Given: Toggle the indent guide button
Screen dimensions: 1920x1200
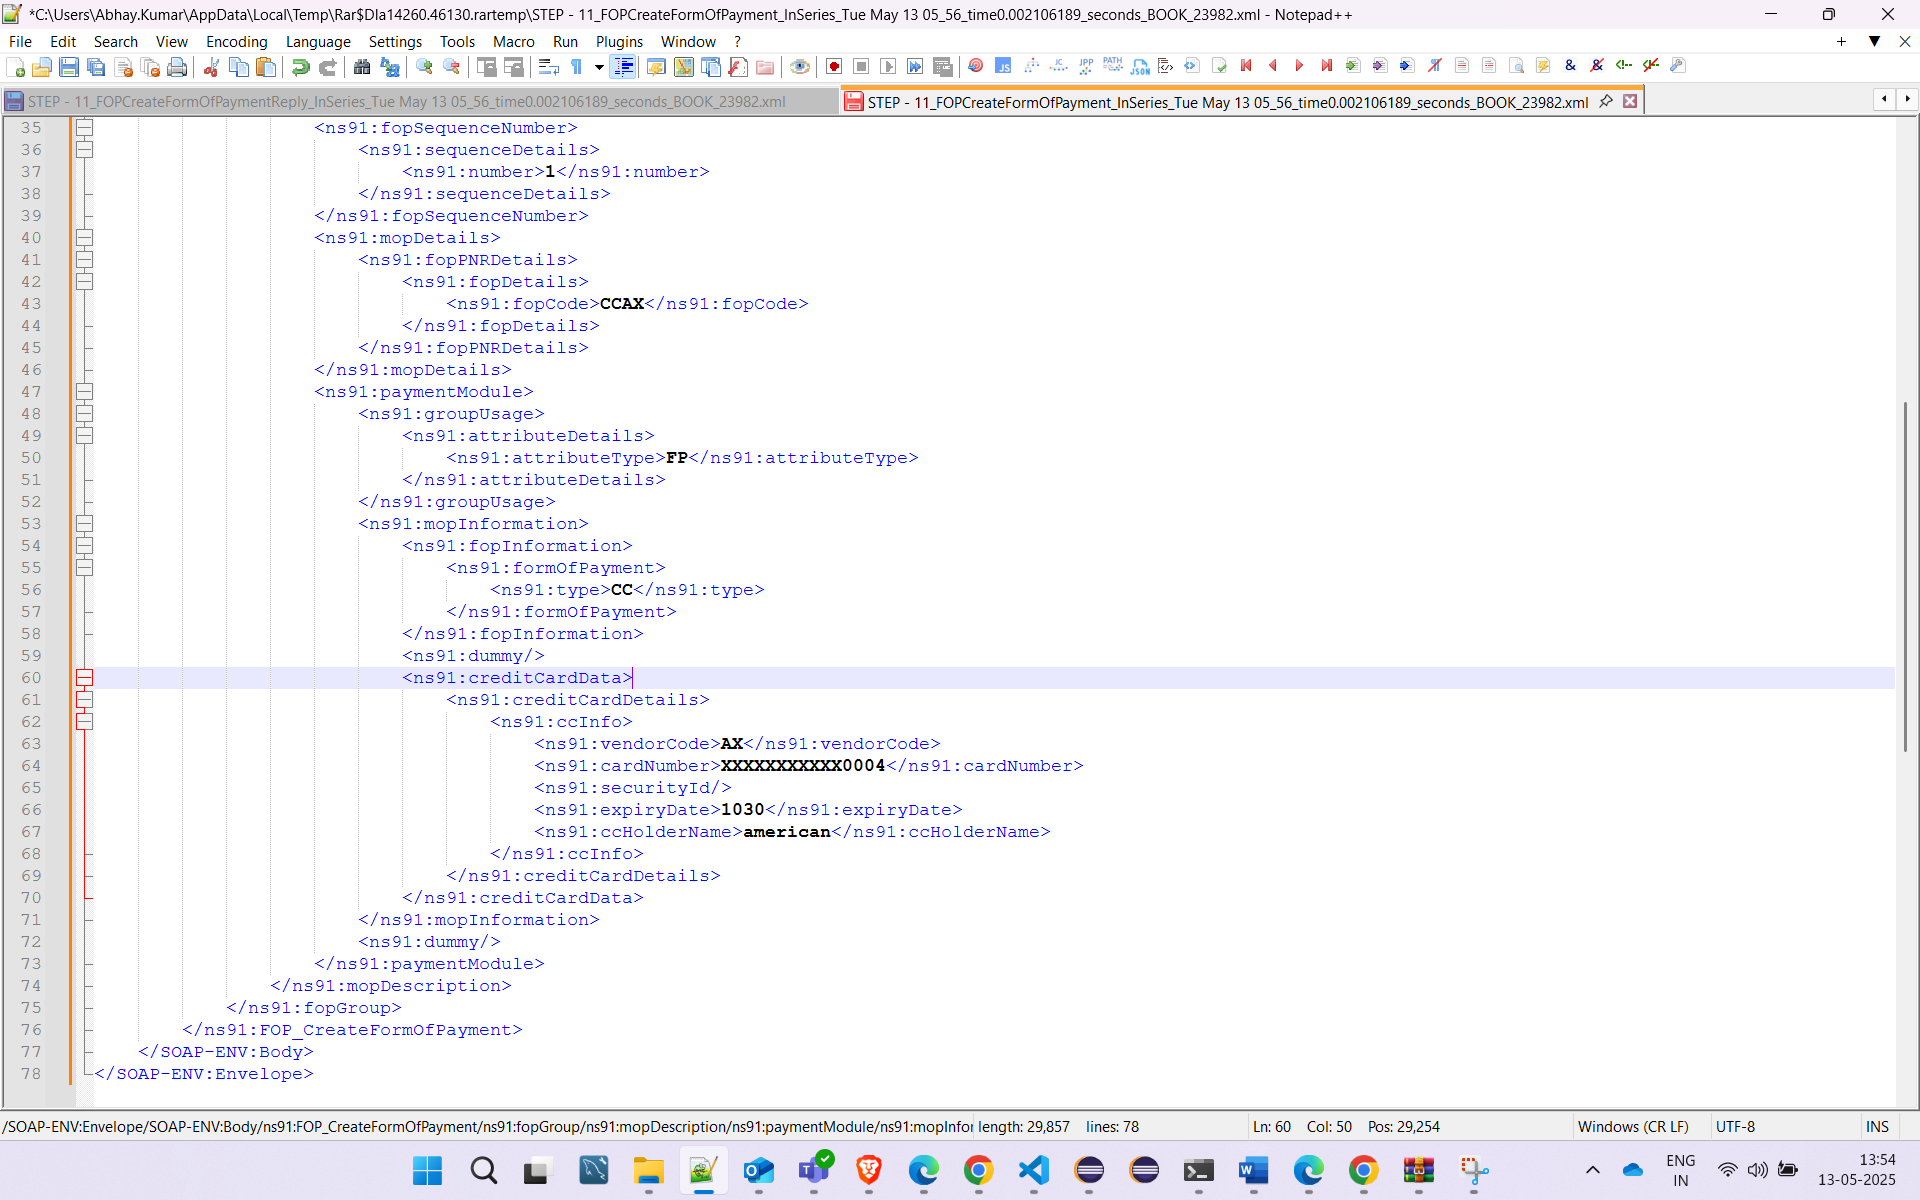Looking at the screenshot, I should click(623, 67).
